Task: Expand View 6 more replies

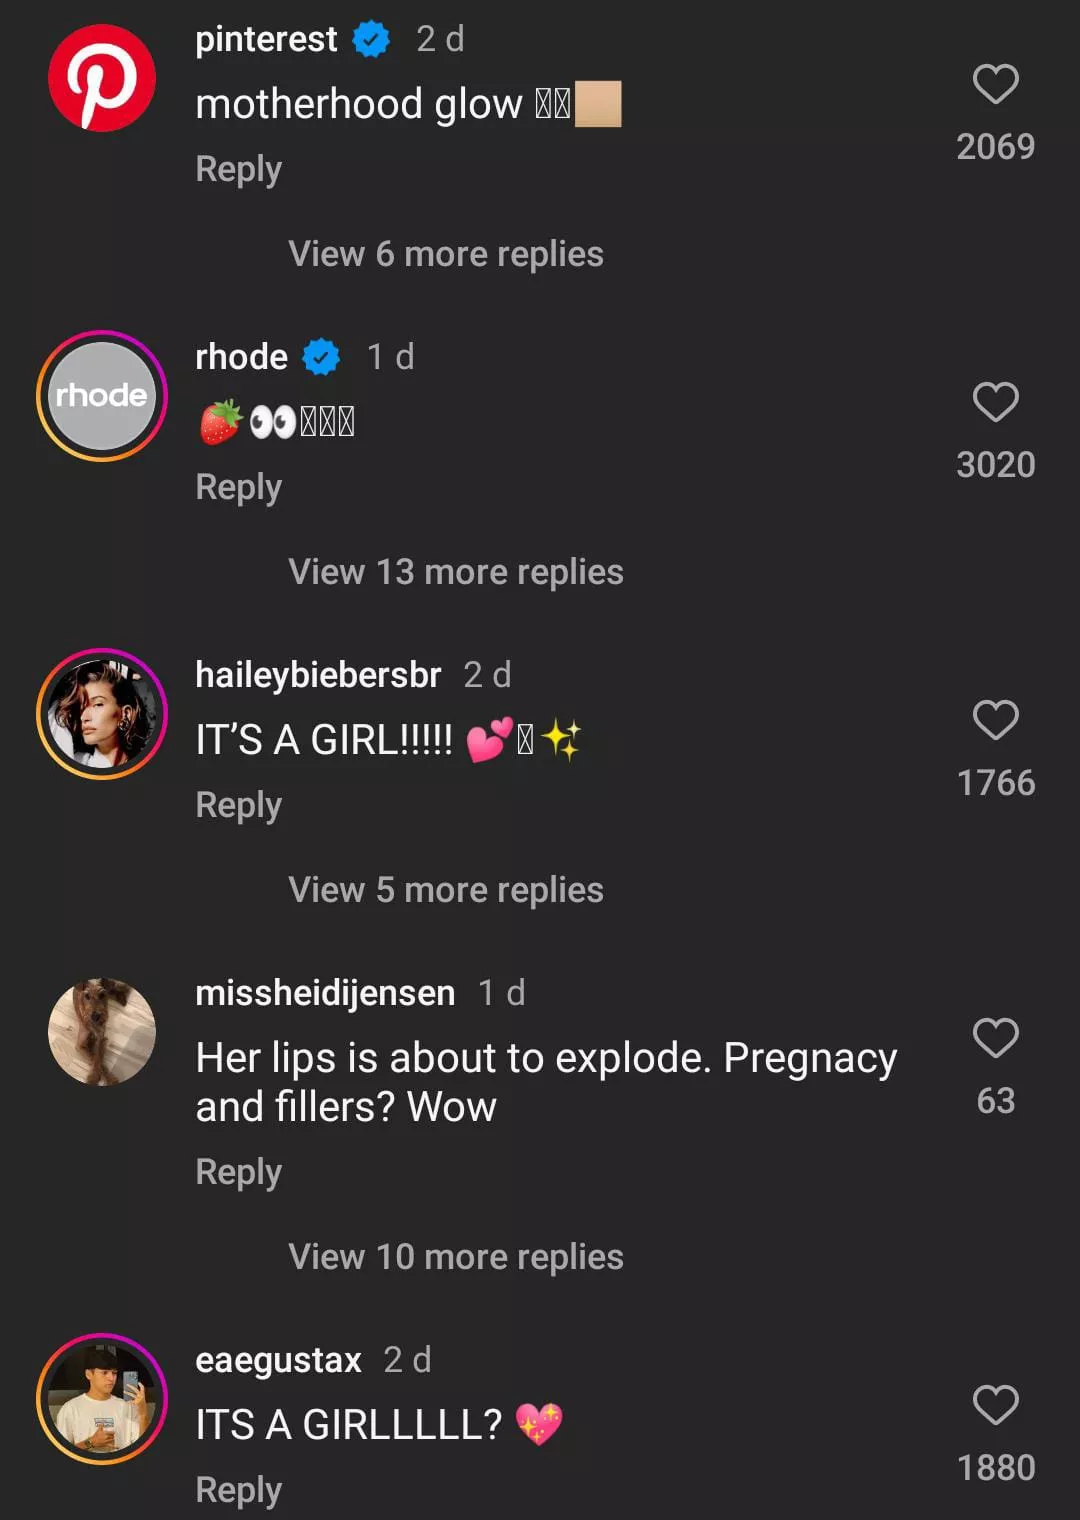Action: tap(445, 254)
